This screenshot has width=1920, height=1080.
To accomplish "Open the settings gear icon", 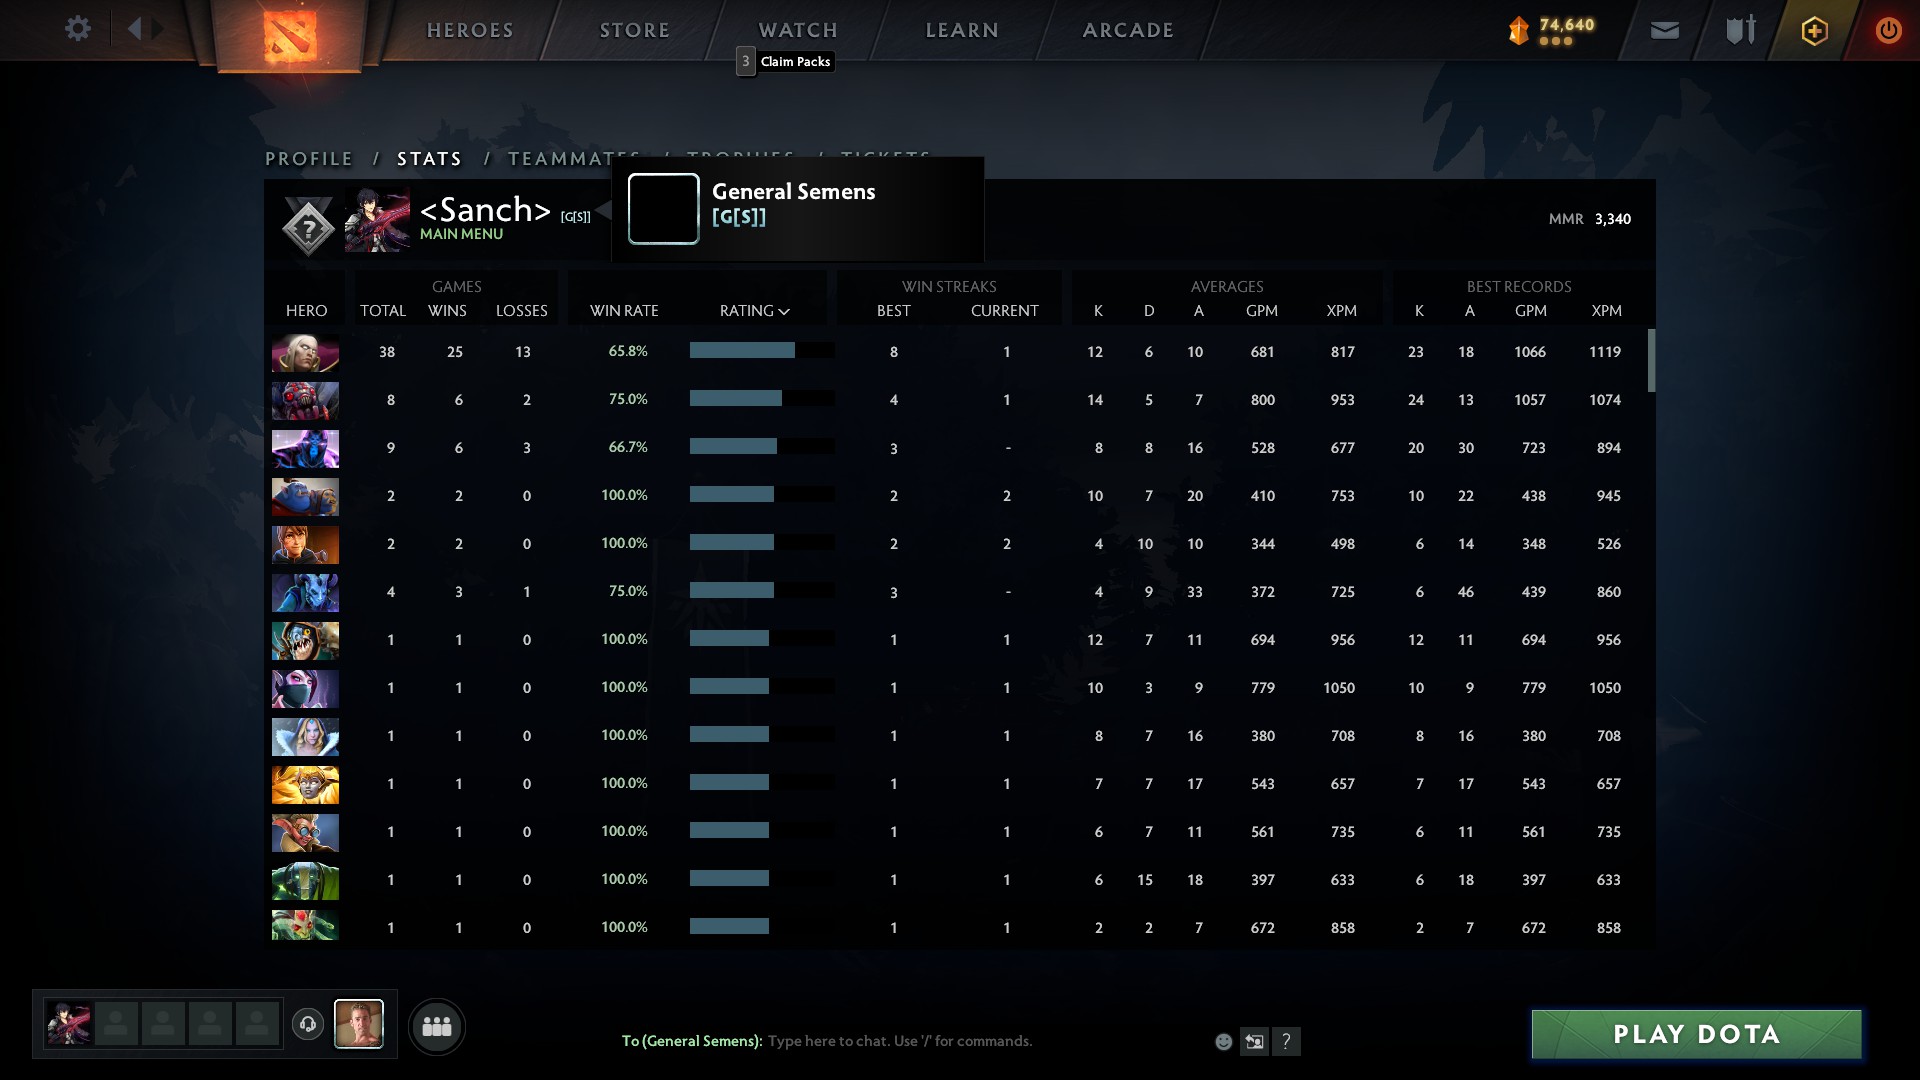I will coord(78,28).
